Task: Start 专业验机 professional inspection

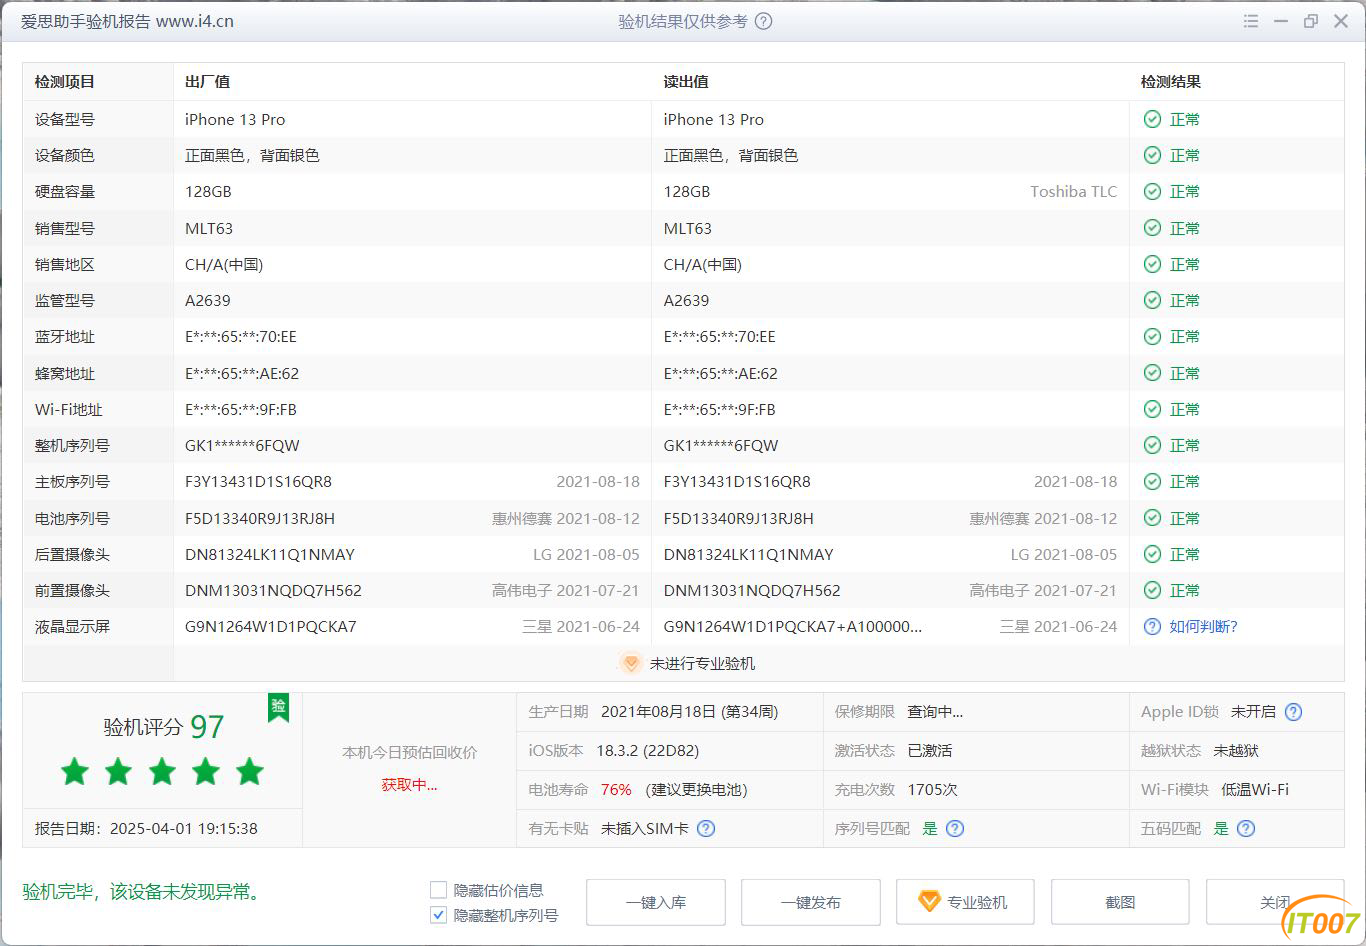Action: (965, 902)
